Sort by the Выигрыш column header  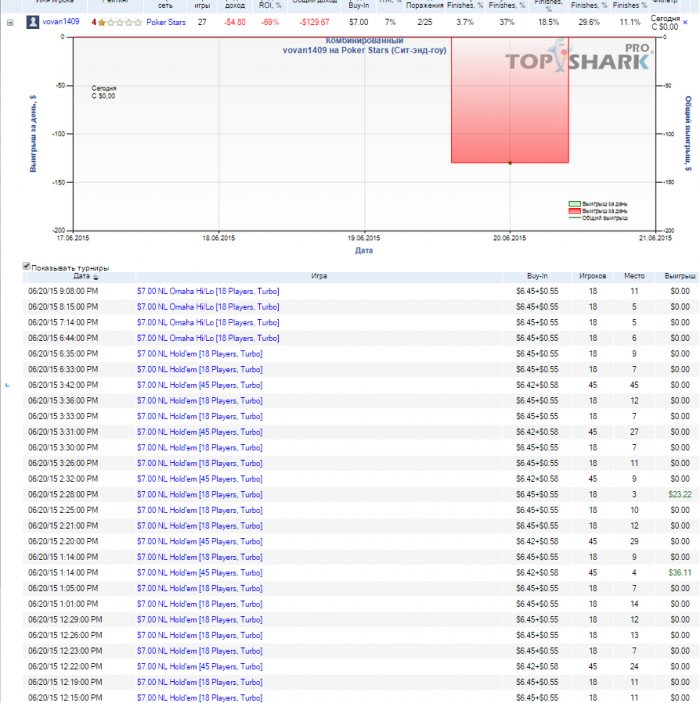coord(680,275)
